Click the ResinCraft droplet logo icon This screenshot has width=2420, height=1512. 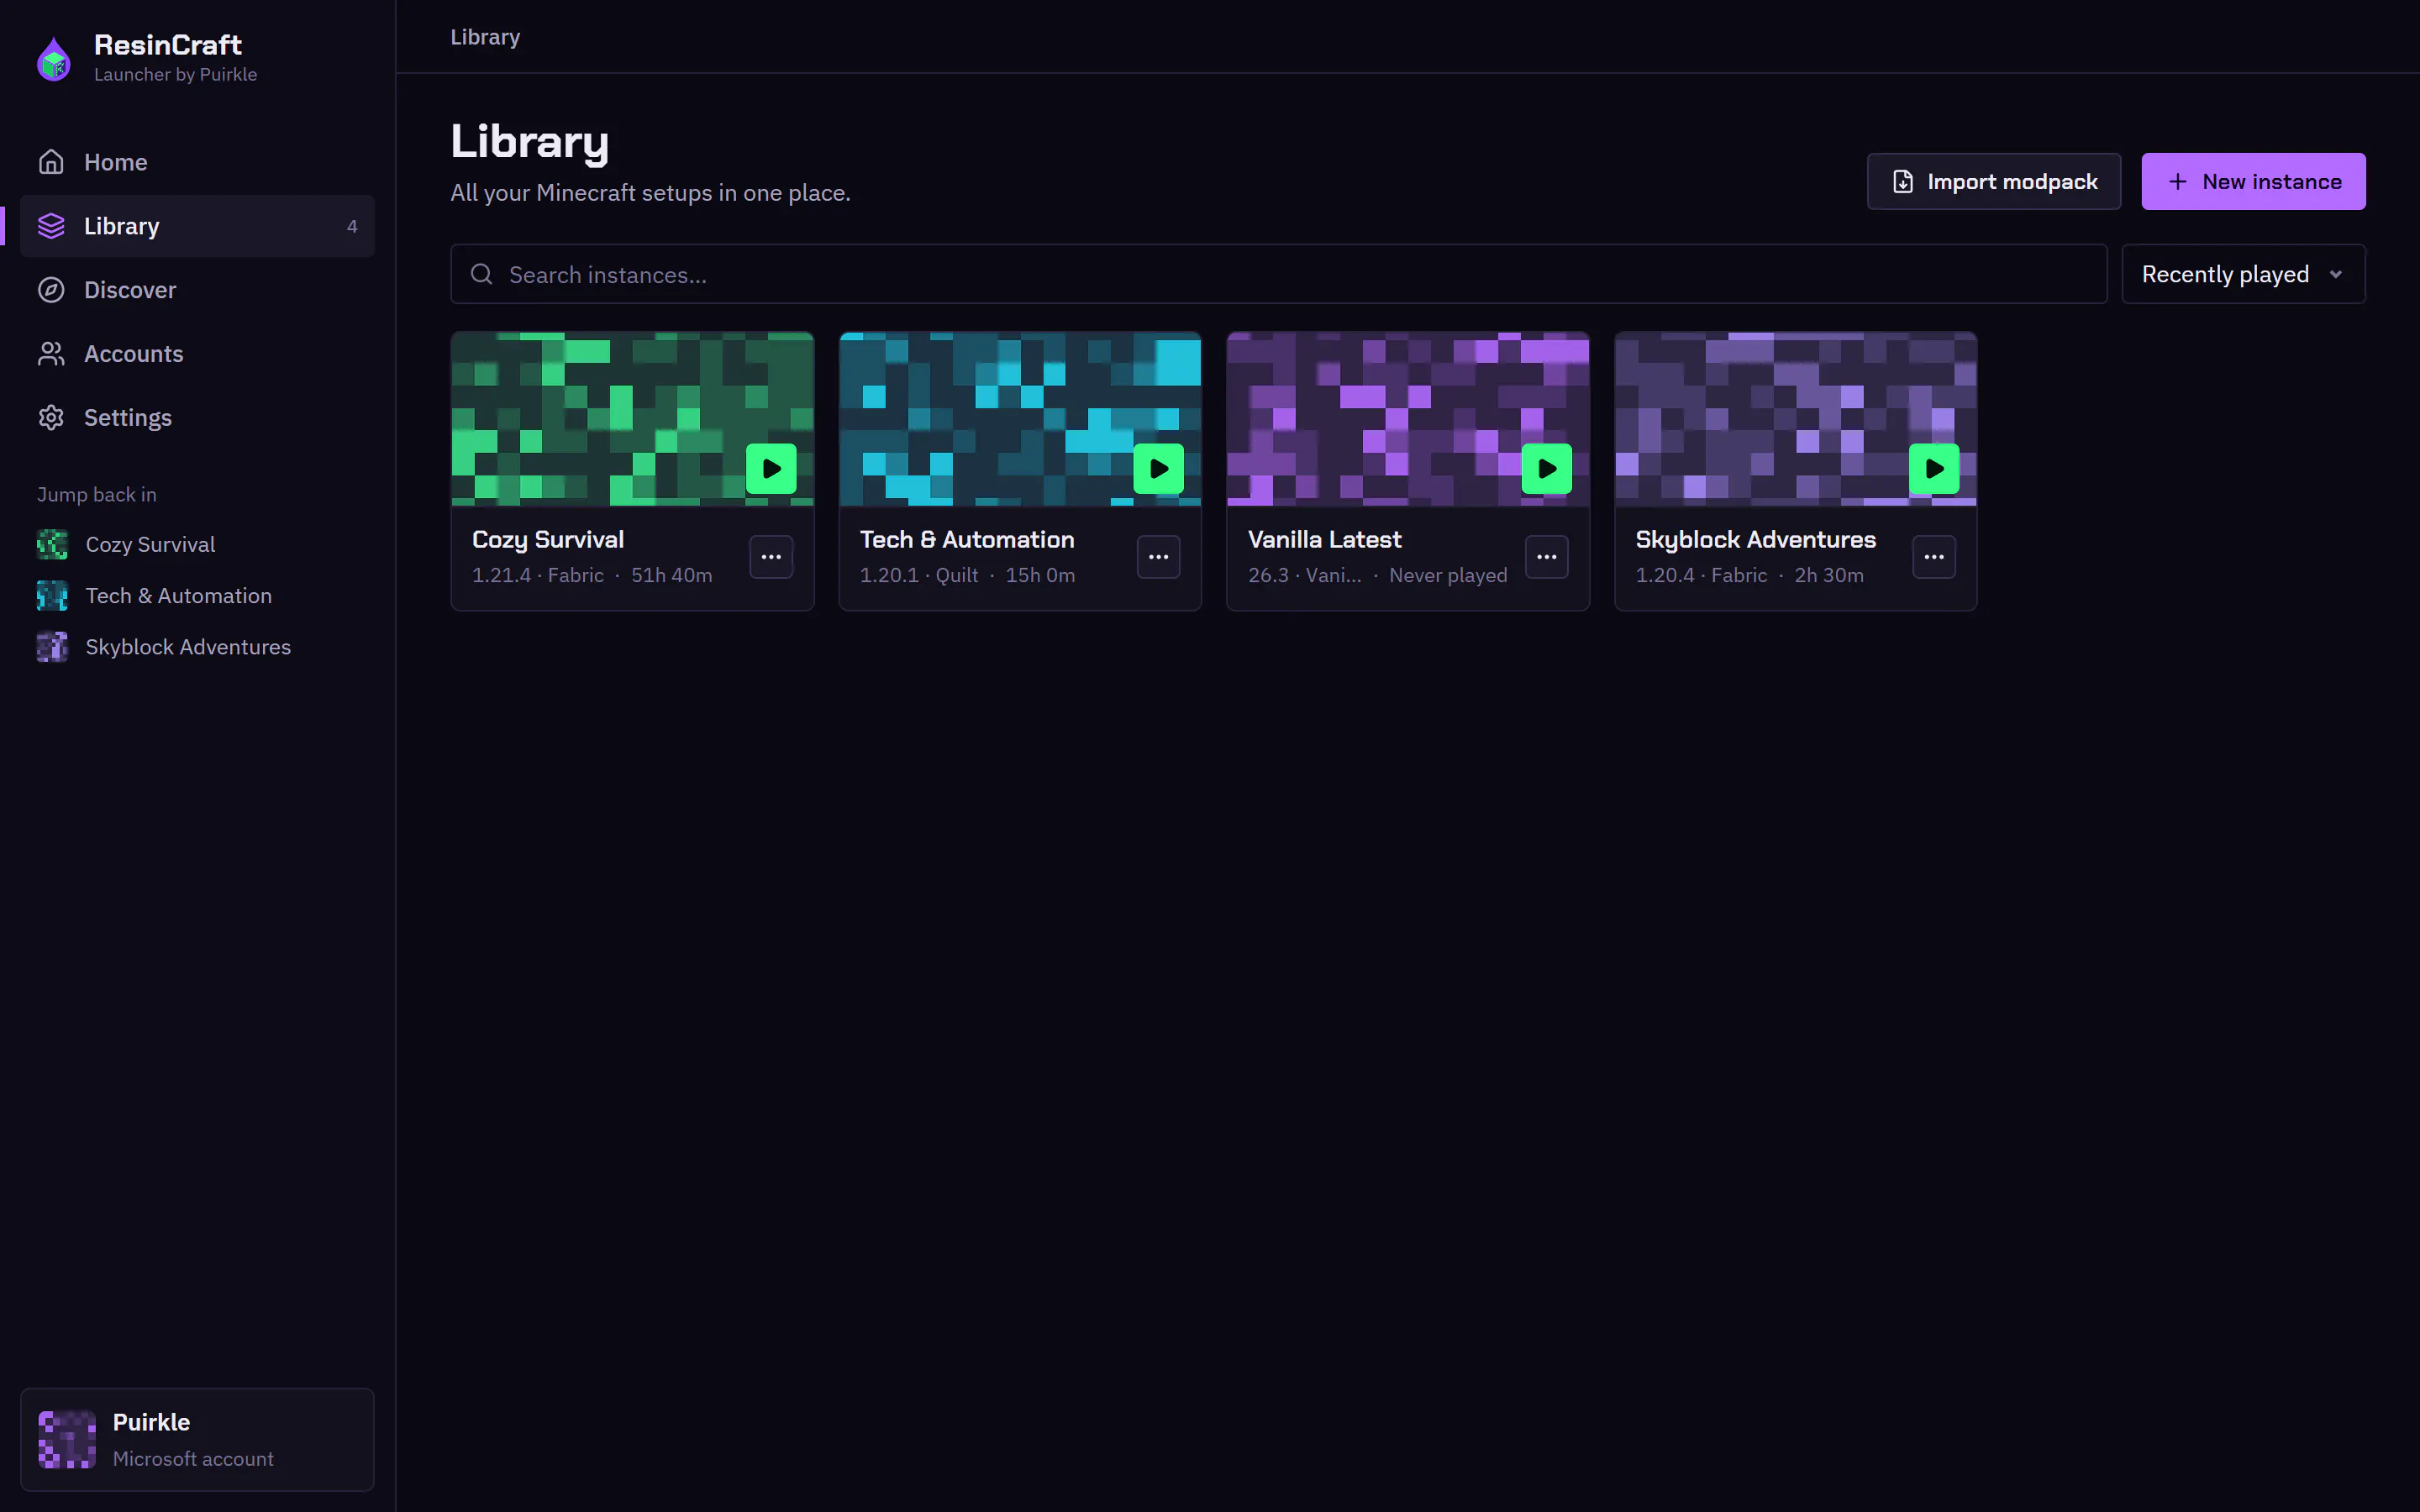[x=54, y=59]
